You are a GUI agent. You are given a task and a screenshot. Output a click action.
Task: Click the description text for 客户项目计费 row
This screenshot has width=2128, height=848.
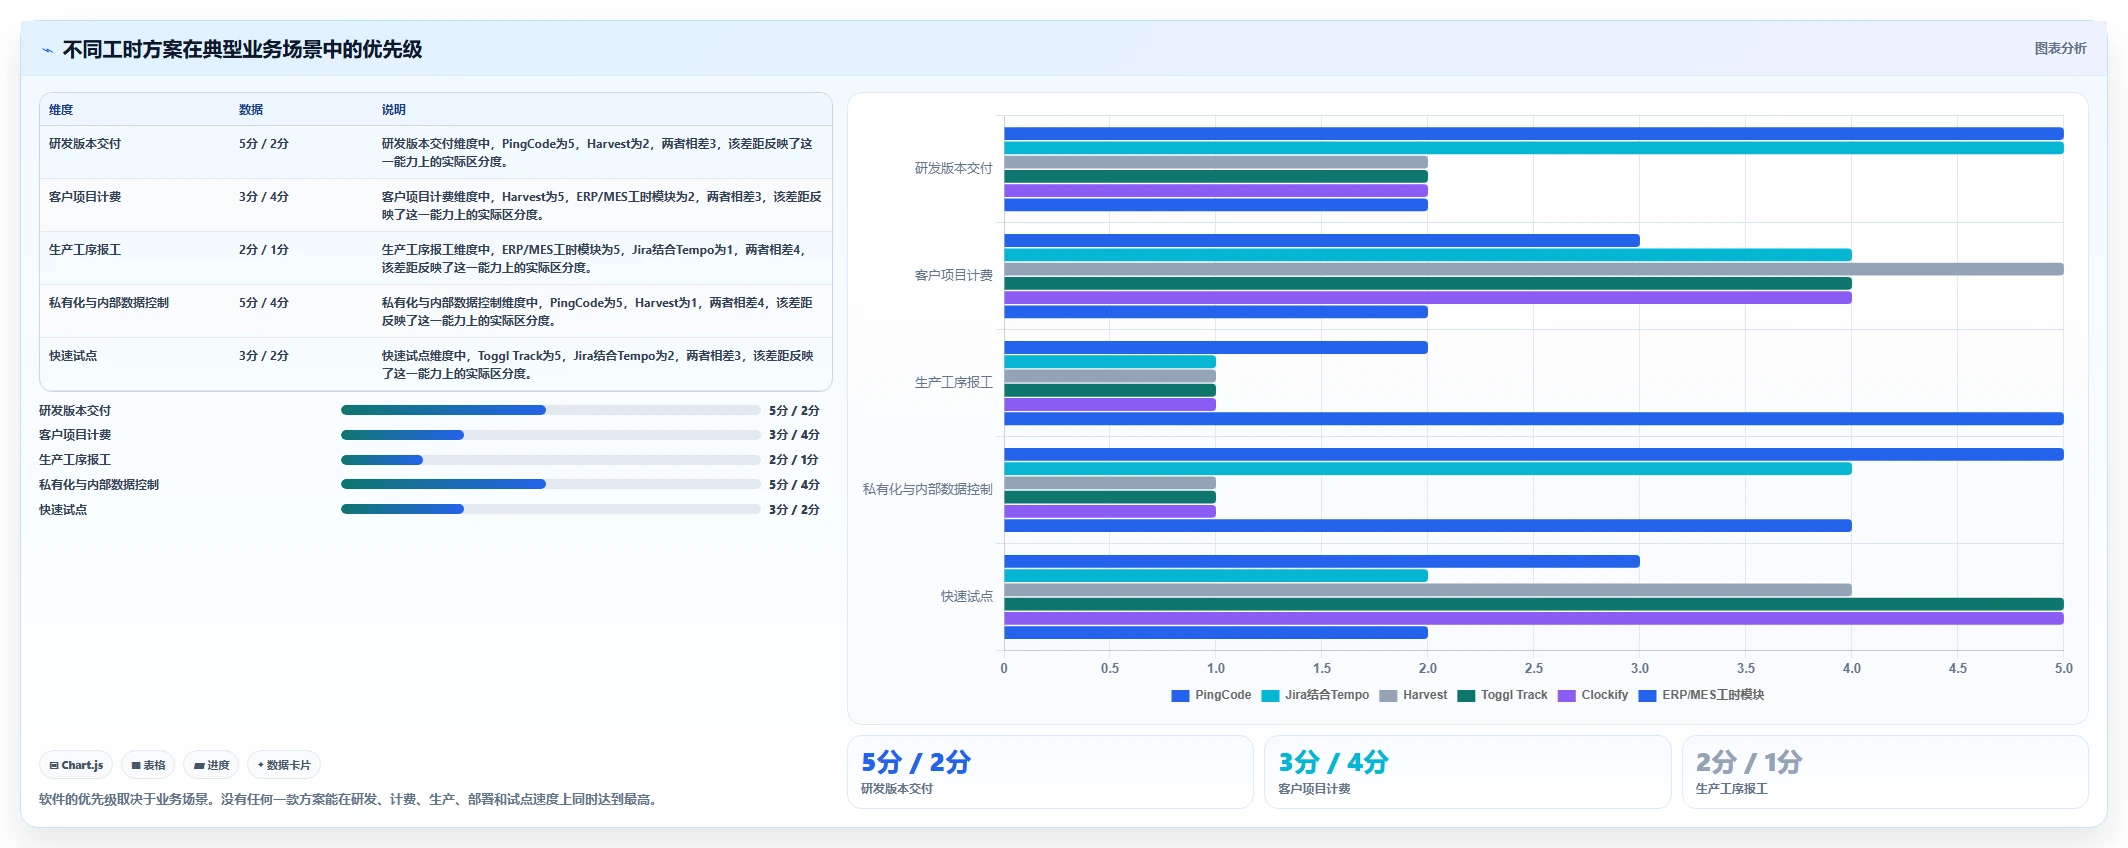point(602,206)
